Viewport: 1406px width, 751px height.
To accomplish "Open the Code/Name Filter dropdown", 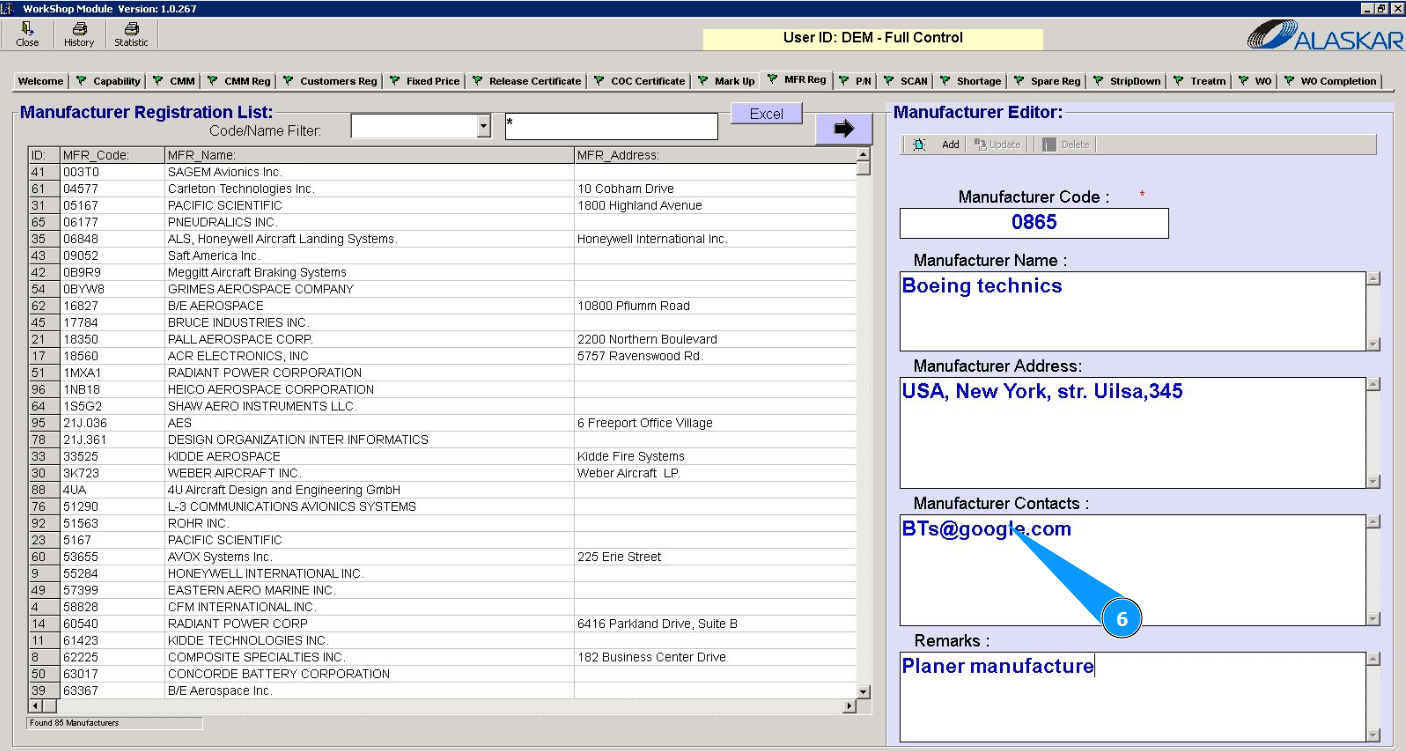I will pos(484,126).
